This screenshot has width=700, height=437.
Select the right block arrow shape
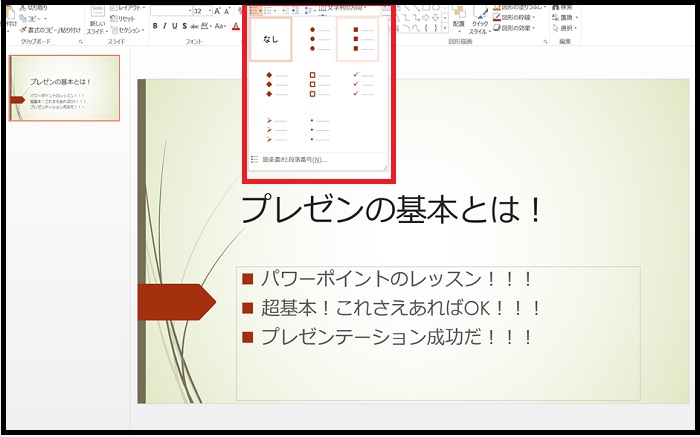pos(425,17)
